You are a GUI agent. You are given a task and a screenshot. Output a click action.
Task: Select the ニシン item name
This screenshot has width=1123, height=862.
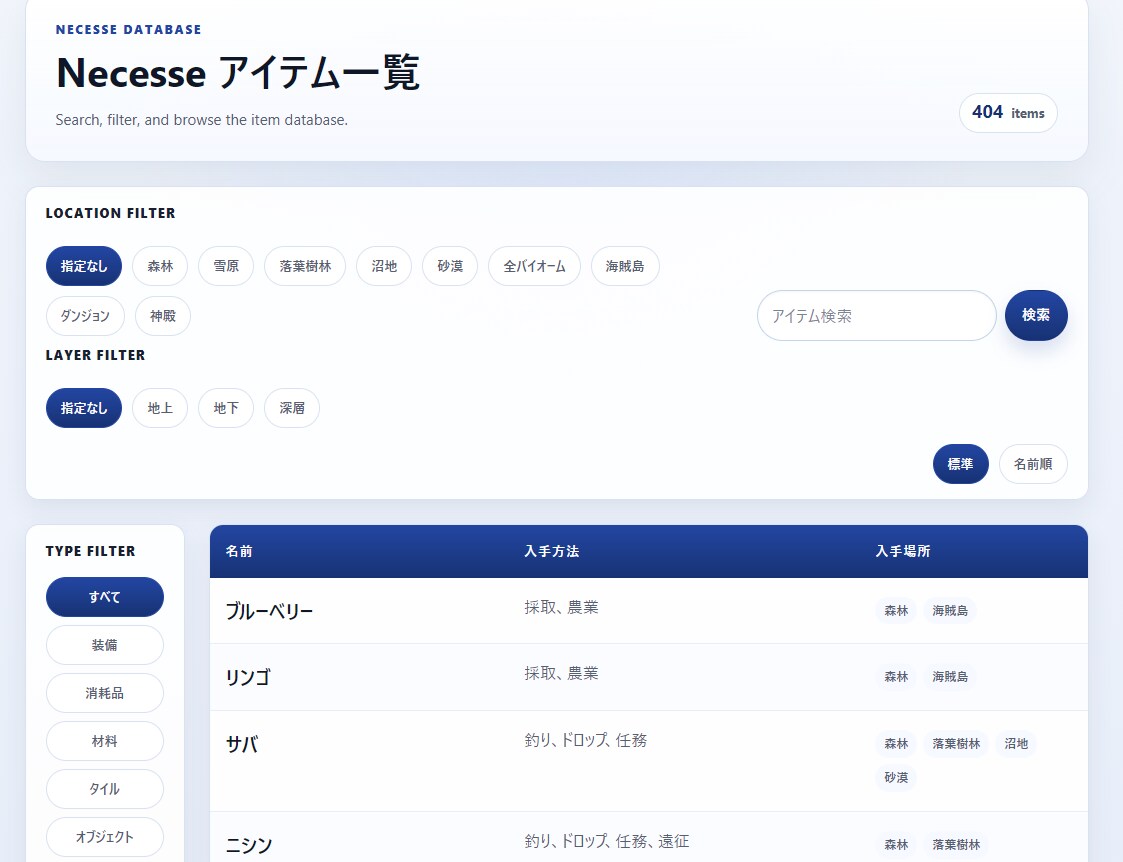tap(249, 846)
